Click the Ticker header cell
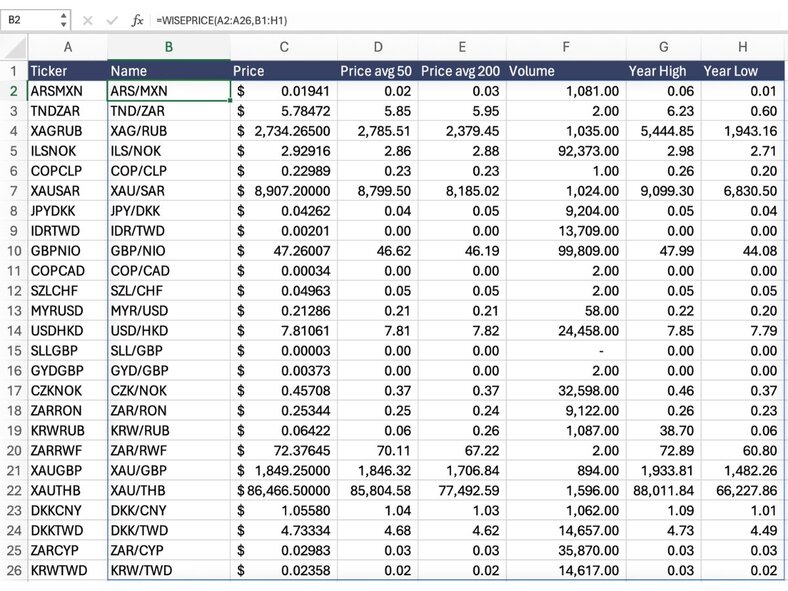 click(x=67, y=71)
